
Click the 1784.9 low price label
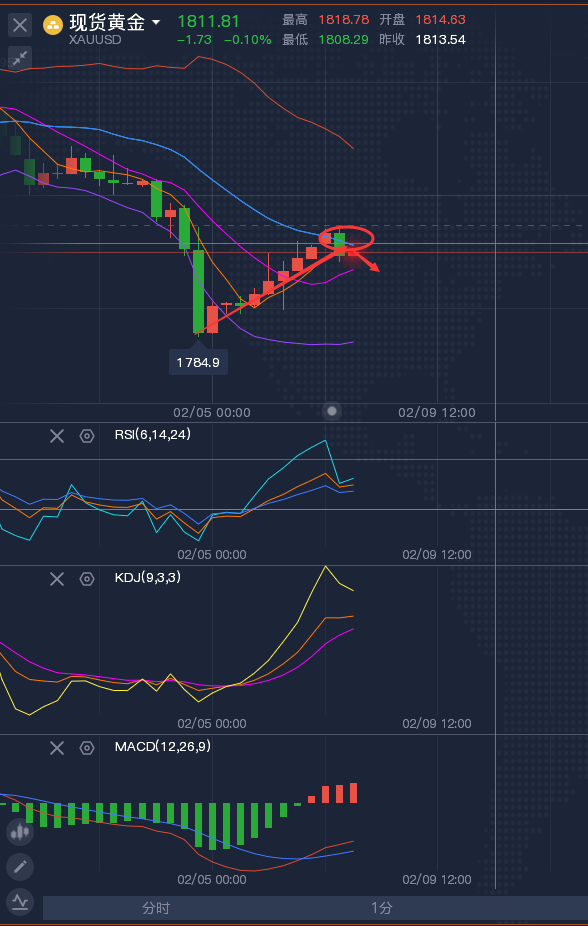(x=198, y=362)
